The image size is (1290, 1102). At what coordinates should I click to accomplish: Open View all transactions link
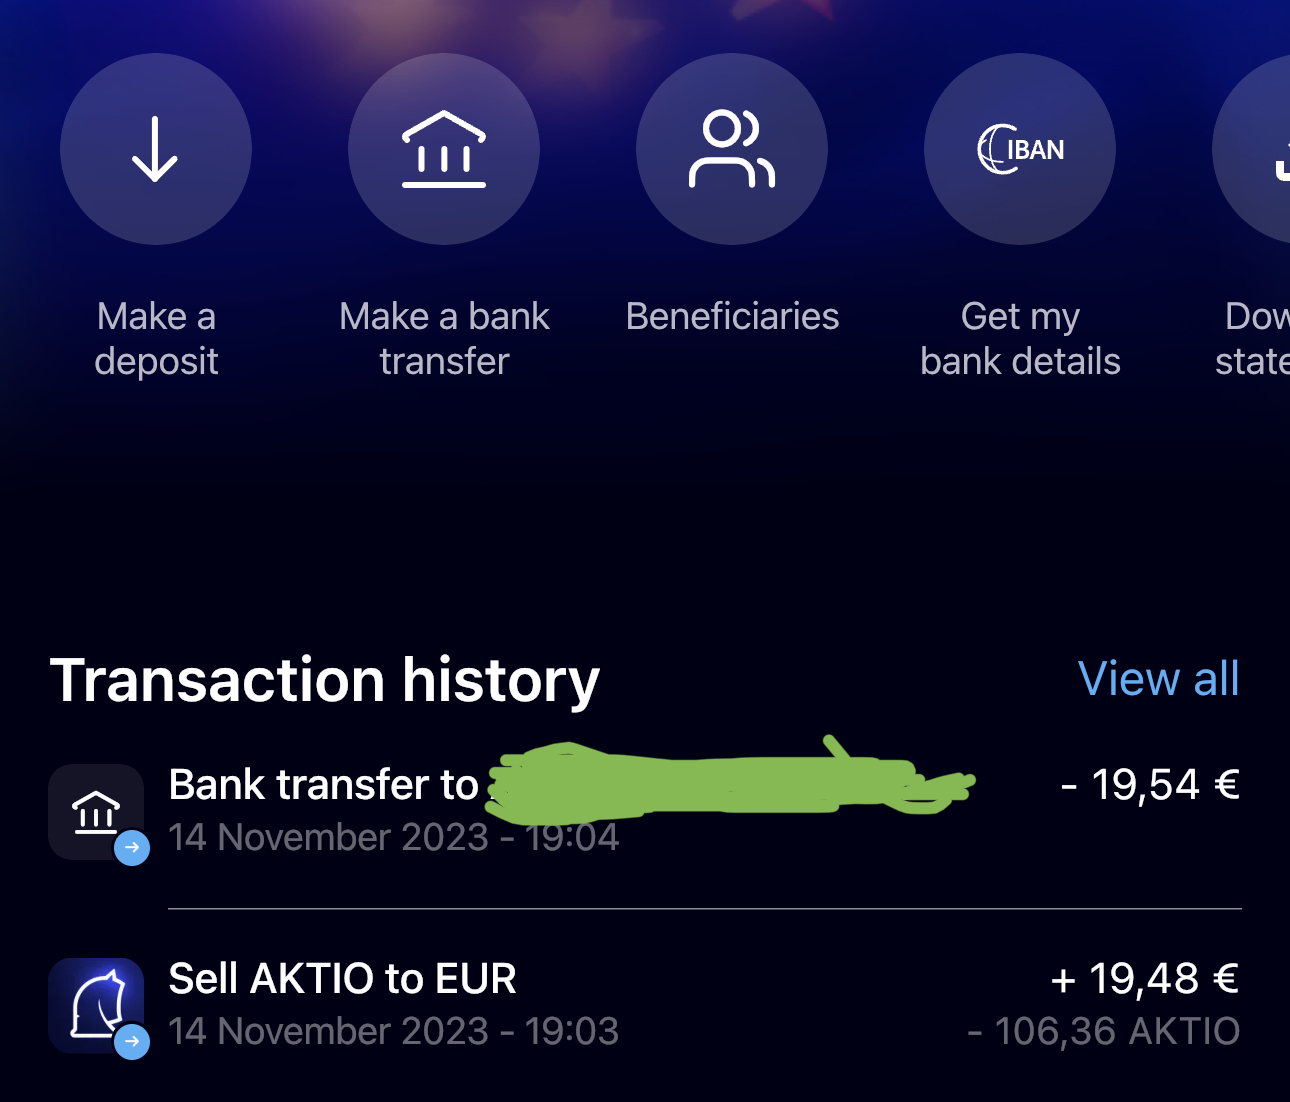1158,679
